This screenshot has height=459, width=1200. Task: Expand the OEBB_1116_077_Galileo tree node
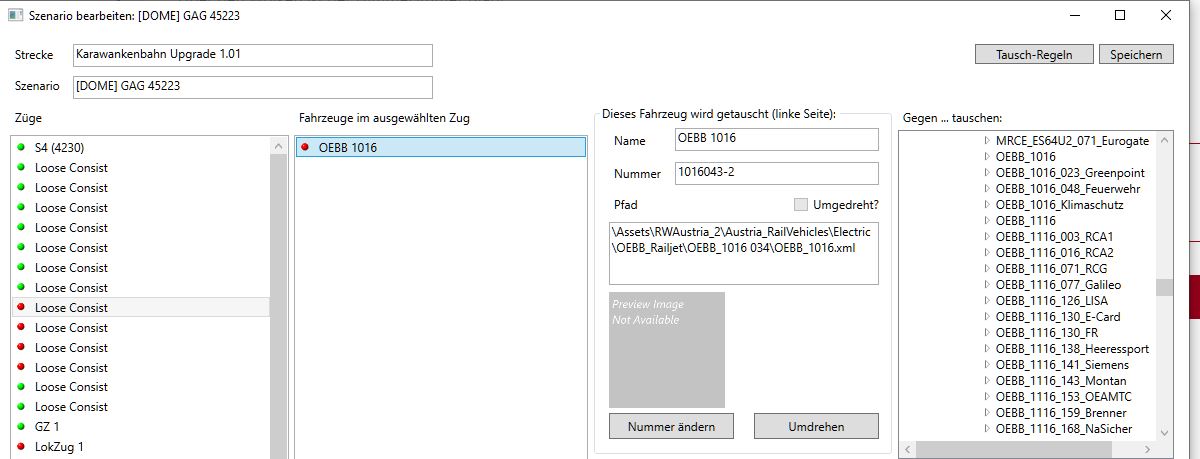coord(986,285)
